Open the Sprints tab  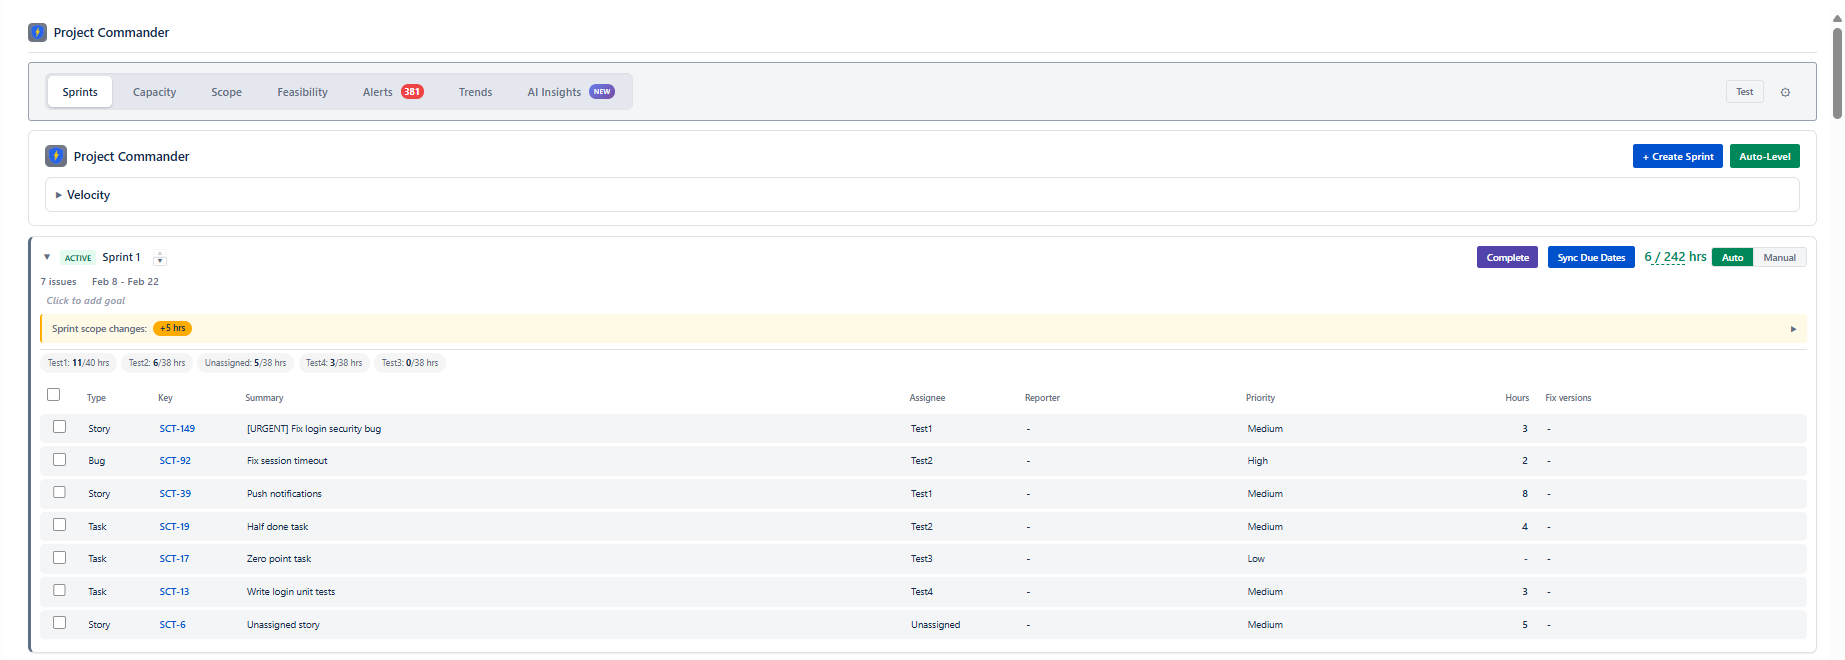click(x=80, y=92)
